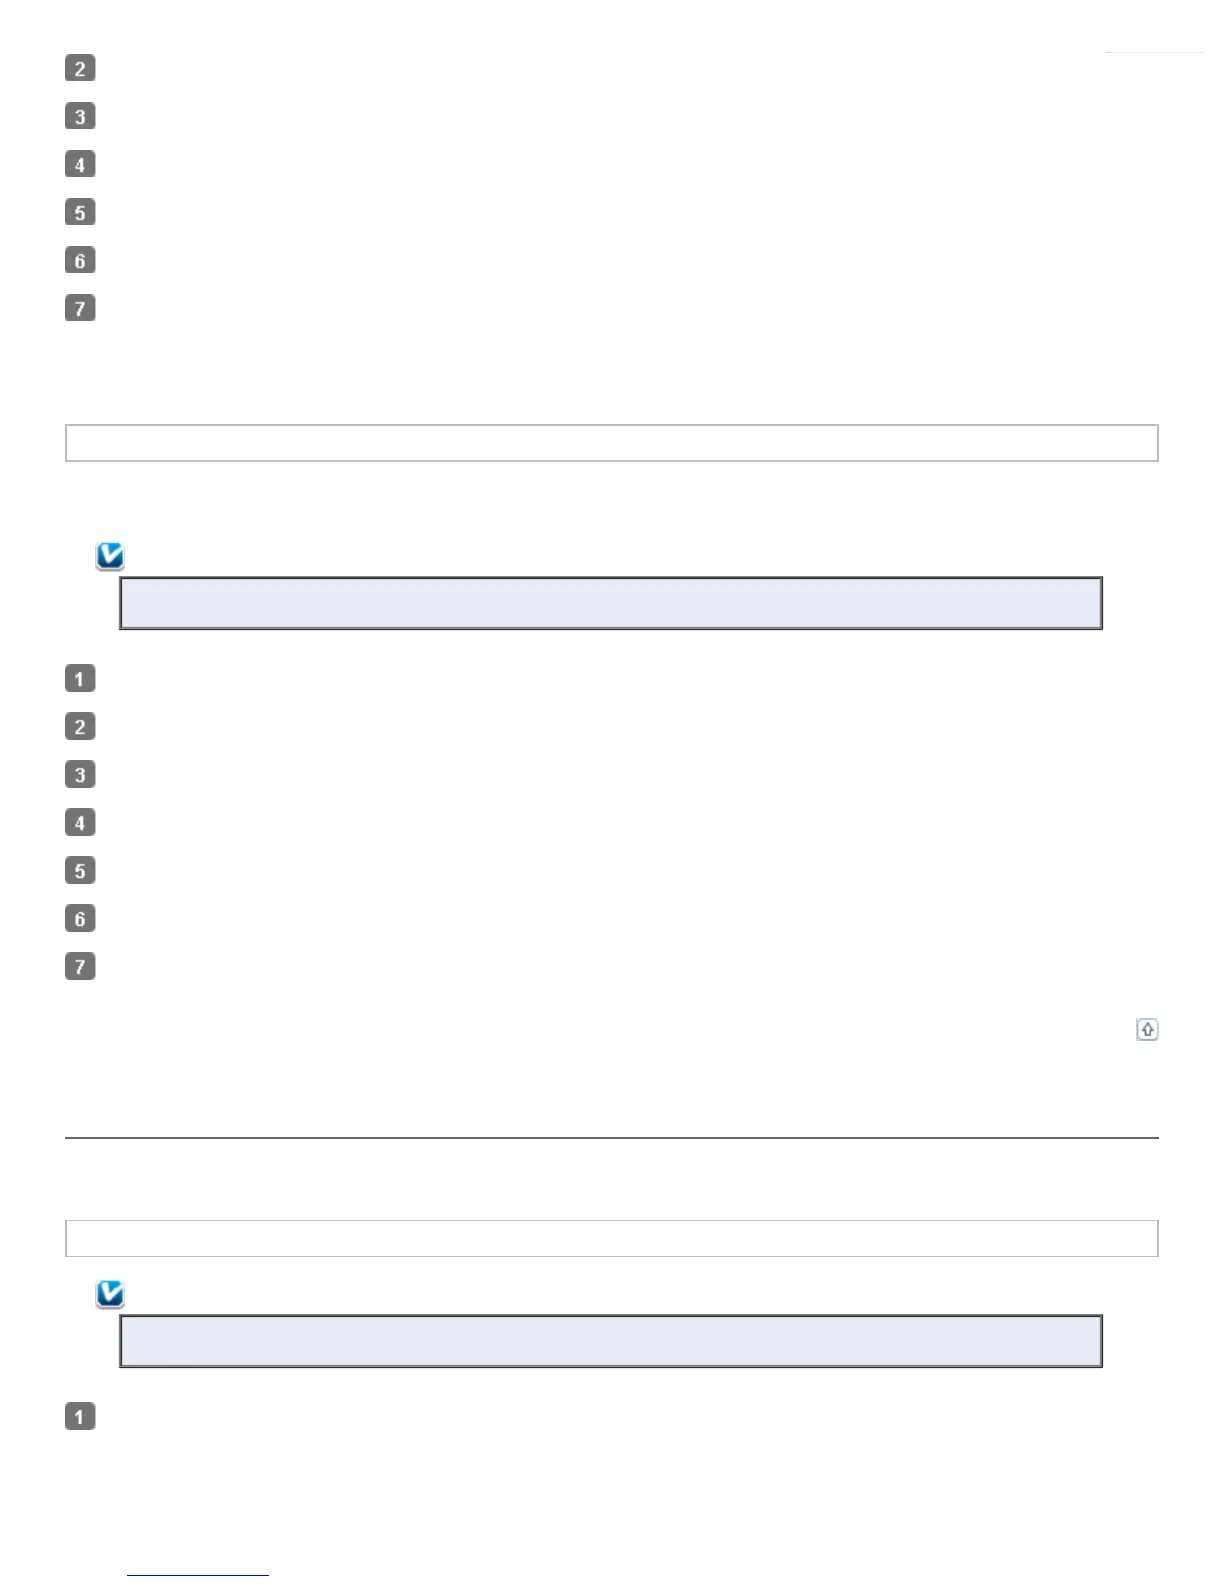Click step 1 icon below the first note box
Image resolution: width=1224 pixels, height=1584 pixels.
pos(80,678)
